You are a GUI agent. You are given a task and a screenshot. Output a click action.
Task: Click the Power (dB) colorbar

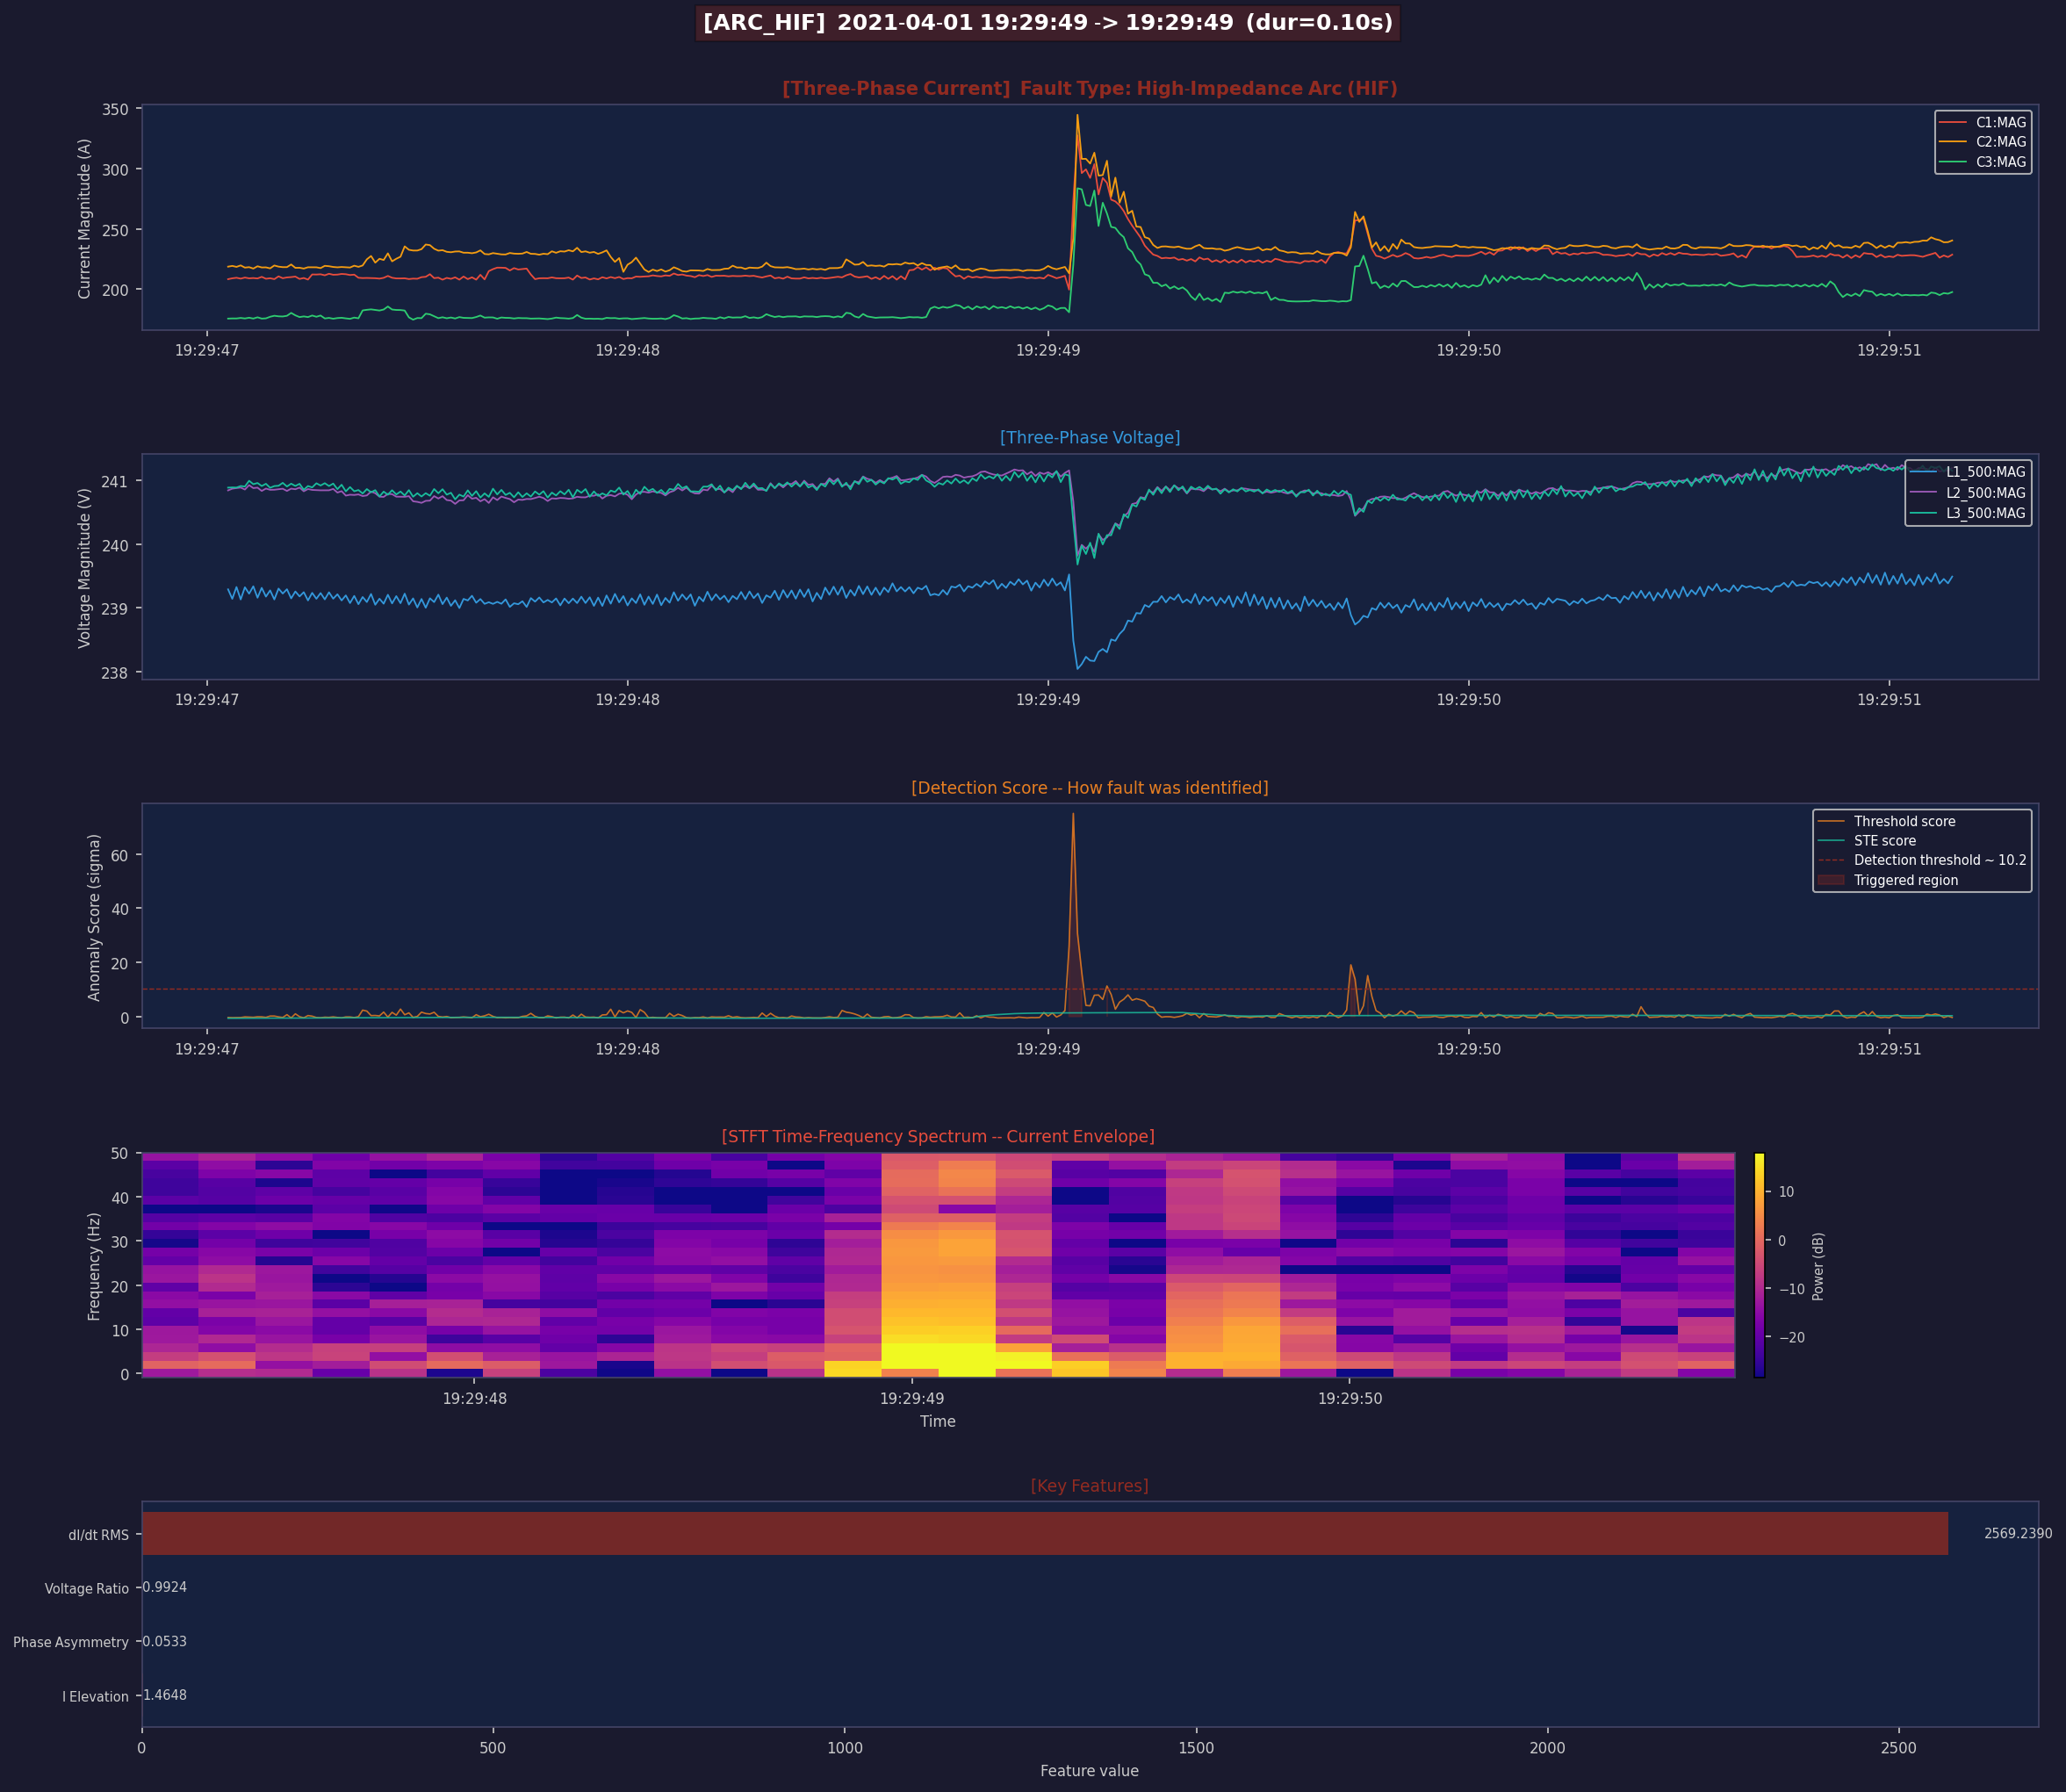[x=1759, y=1265]
